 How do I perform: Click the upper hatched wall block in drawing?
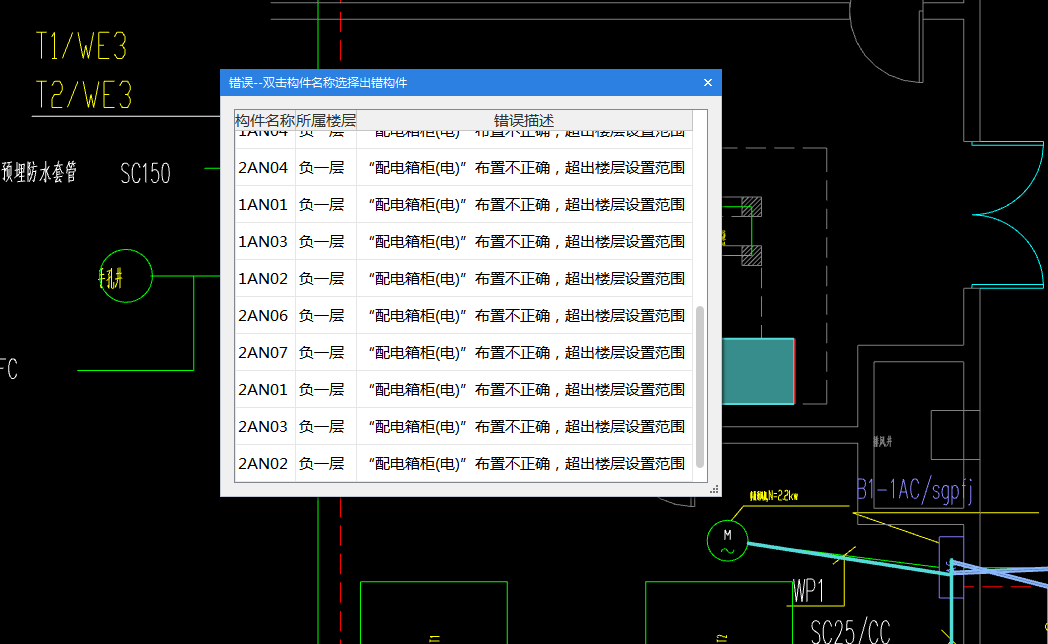click(x=752, y=206)
